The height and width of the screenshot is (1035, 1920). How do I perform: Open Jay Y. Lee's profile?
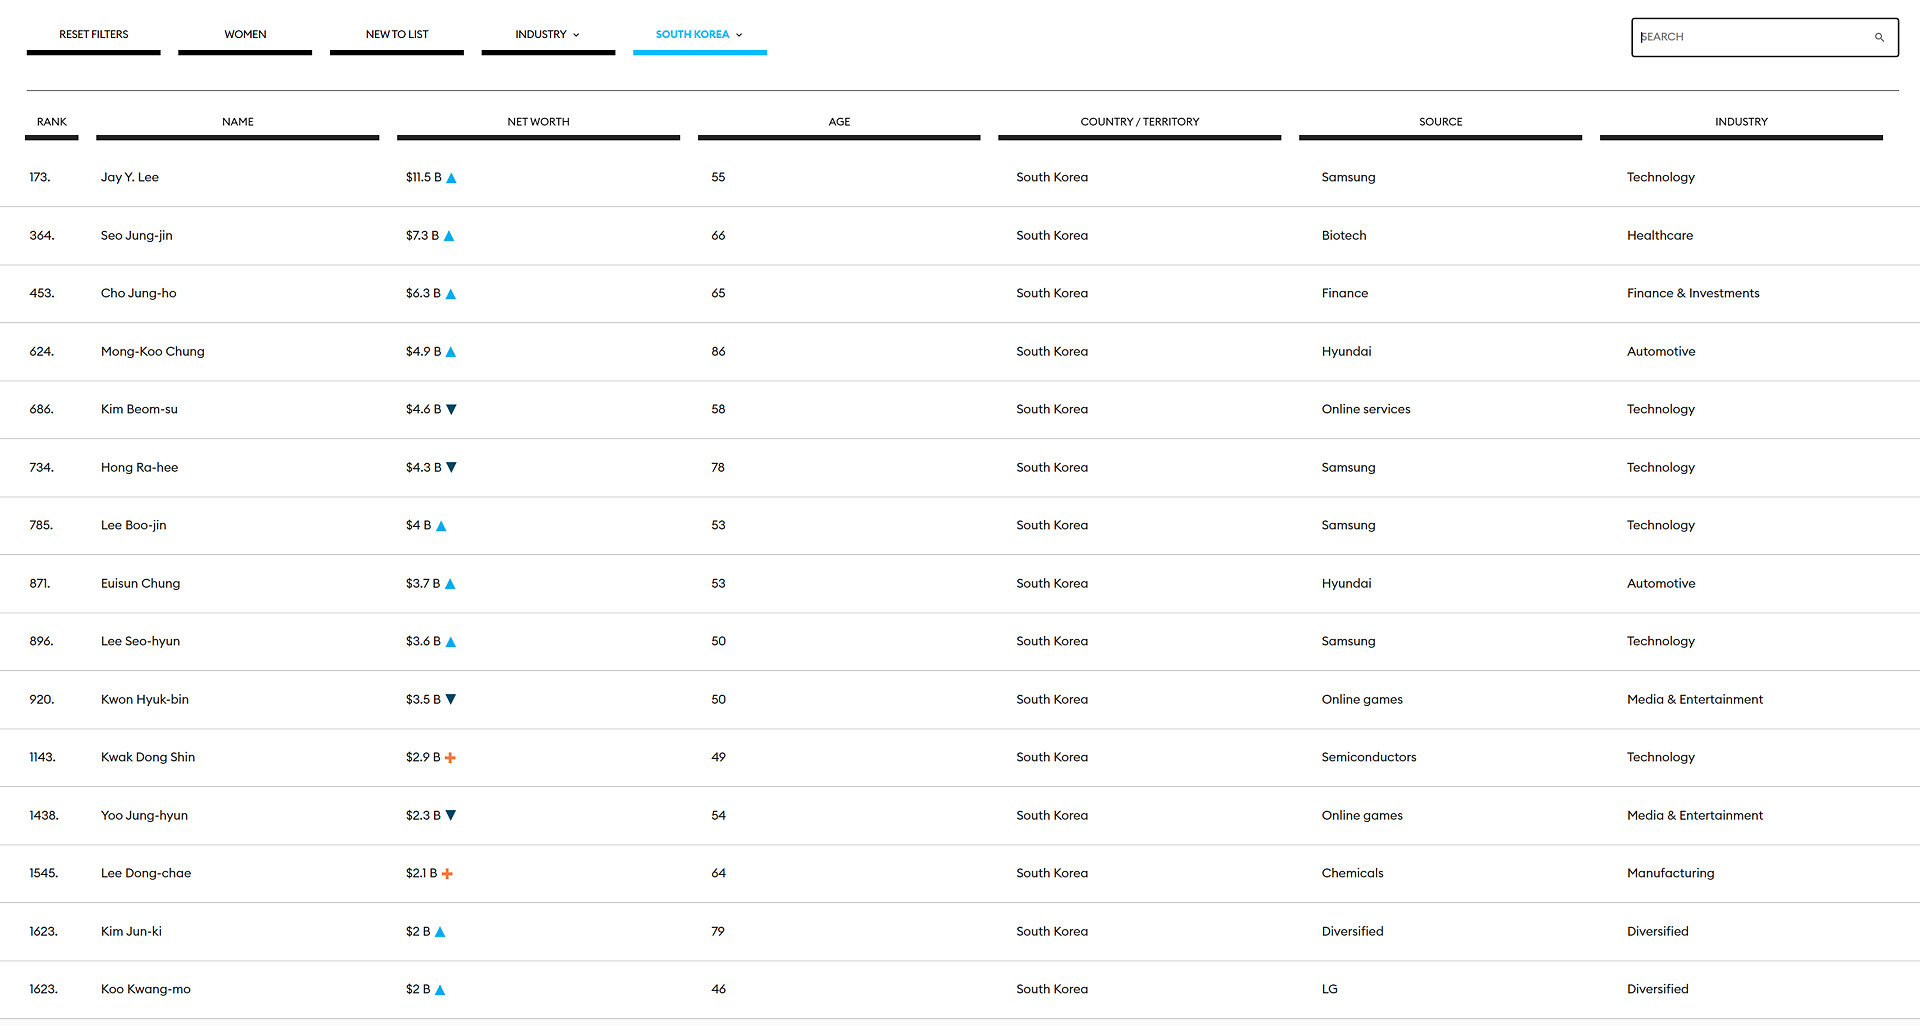click(130, 177)
